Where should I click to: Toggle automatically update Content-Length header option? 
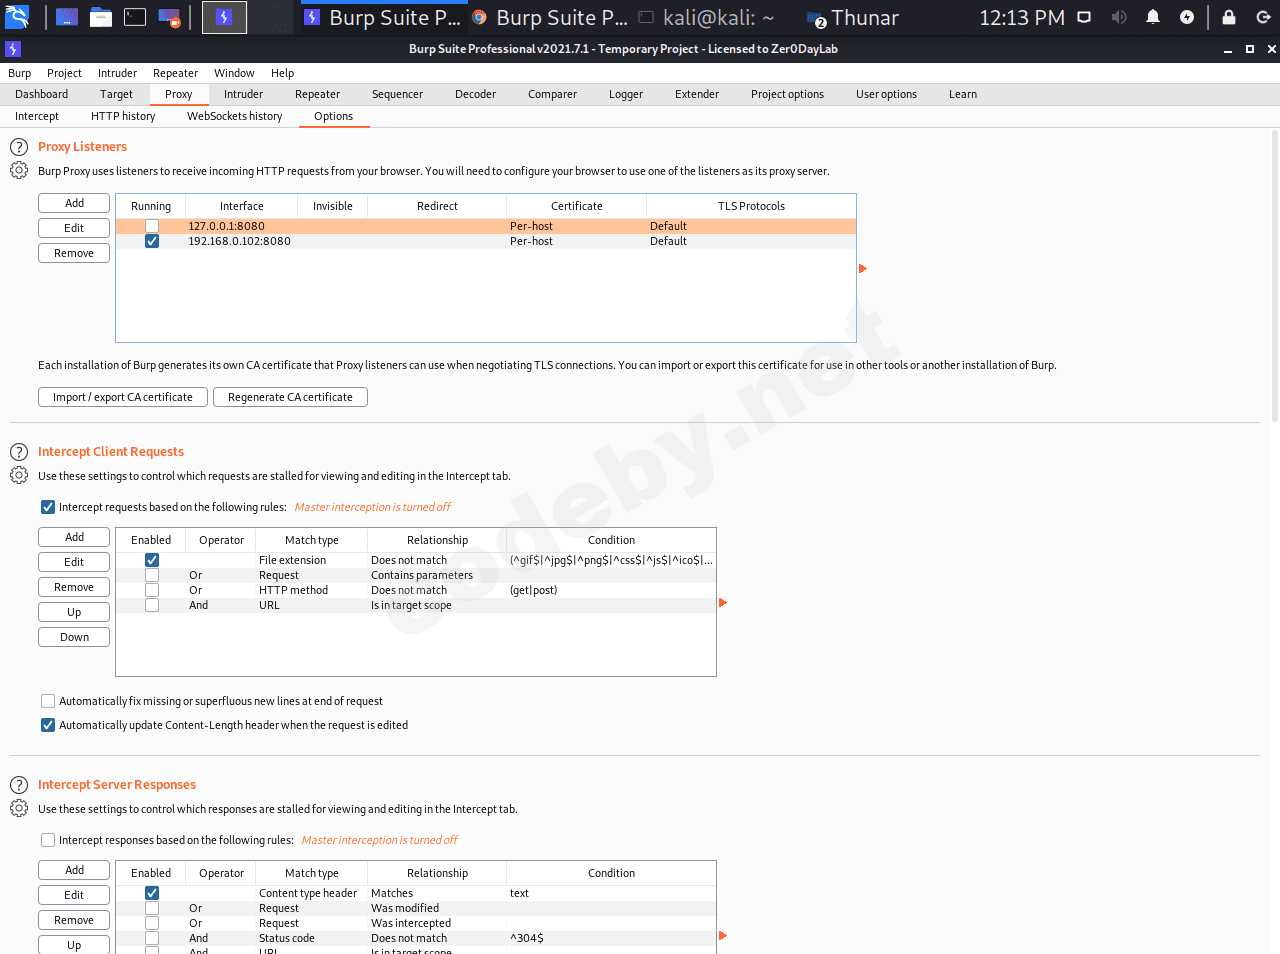[48, 725]
